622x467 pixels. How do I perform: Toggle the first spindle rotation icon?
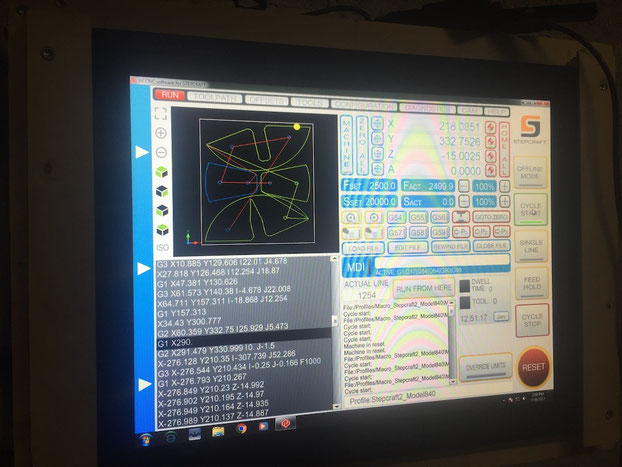pyautogui.click(x=351, y=217)
